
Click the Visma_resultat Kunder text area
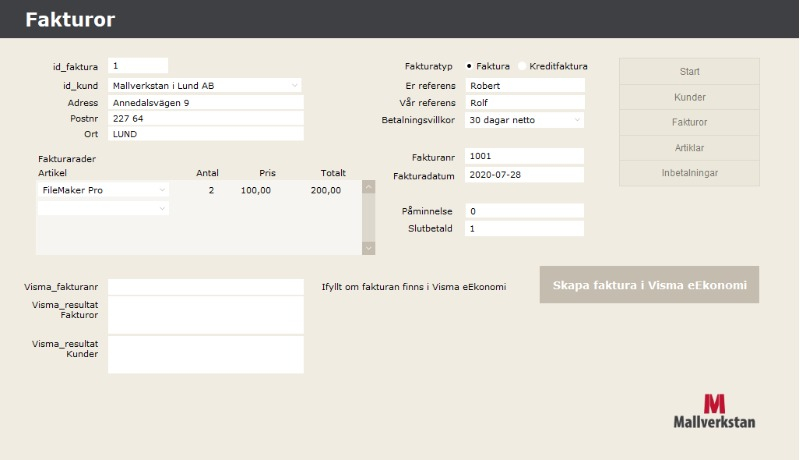coord(206,354)
